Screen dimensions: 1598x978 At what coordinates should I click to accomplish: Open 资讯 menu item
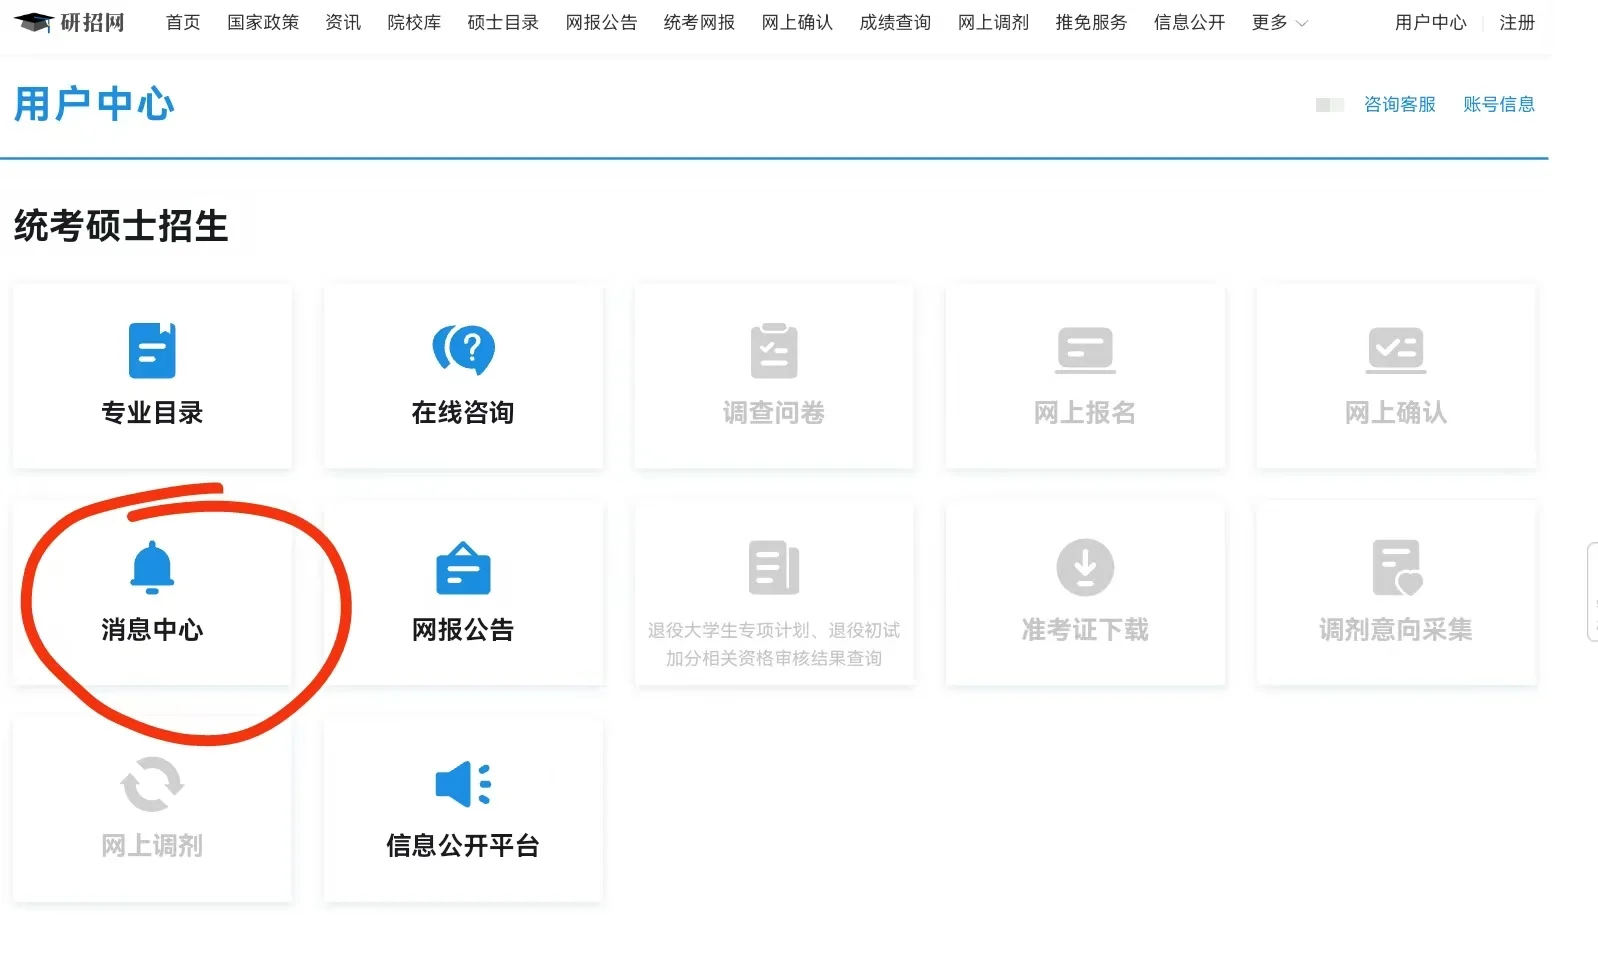click(343, 22)
